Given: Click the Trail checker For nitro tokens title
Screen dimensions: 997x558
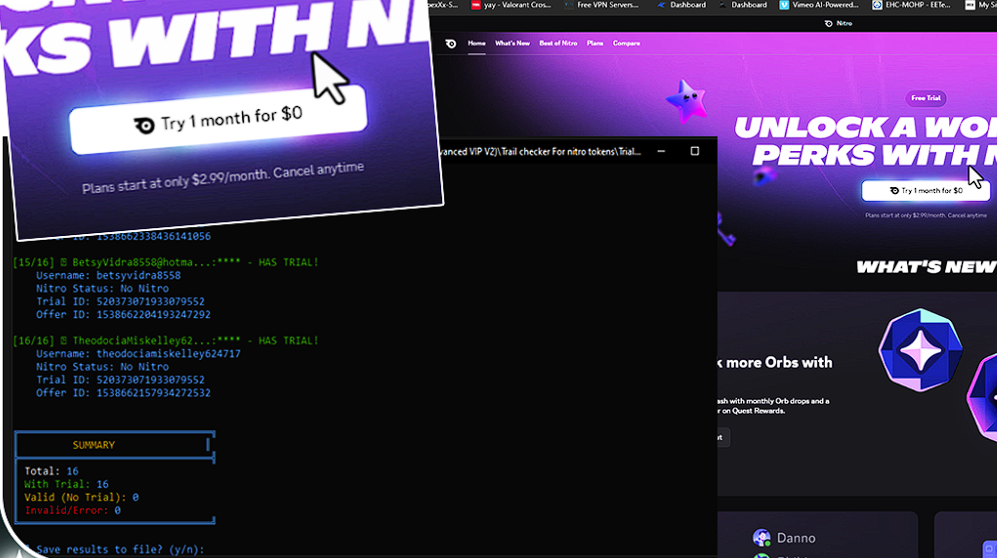Looking at the screenshot, I should coord(542,152).
